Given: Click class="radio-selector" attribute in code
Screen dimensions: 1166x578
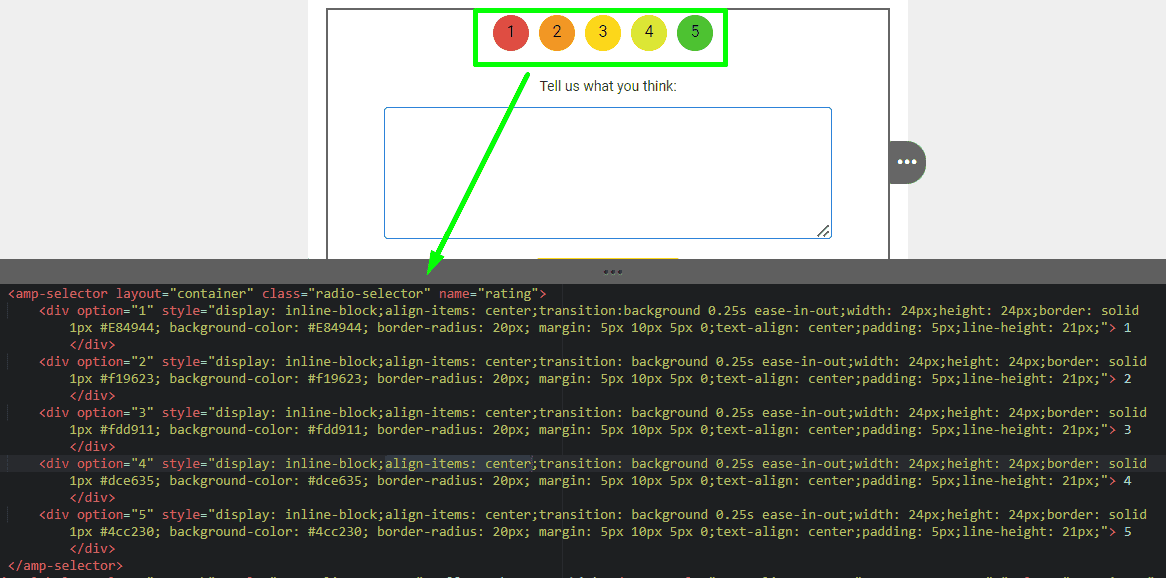Looking at the screenshot, I should (346, 294).
